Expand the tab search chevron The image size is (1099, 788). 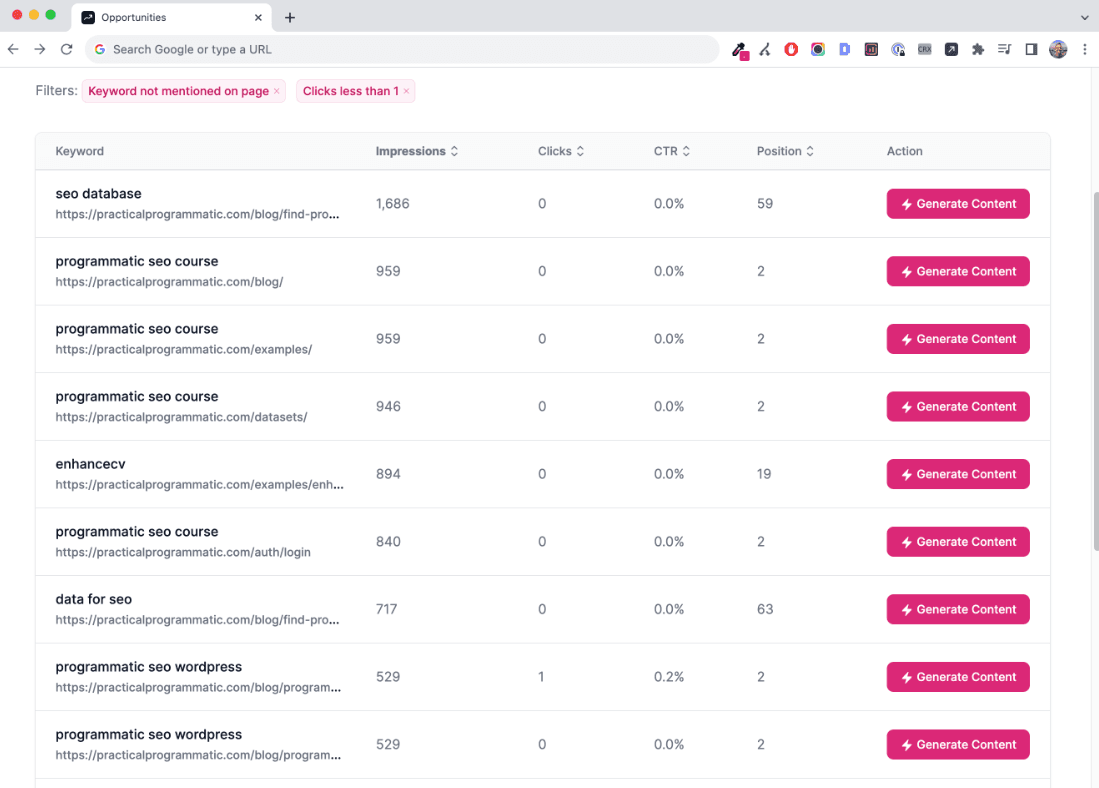[1084, 18]
